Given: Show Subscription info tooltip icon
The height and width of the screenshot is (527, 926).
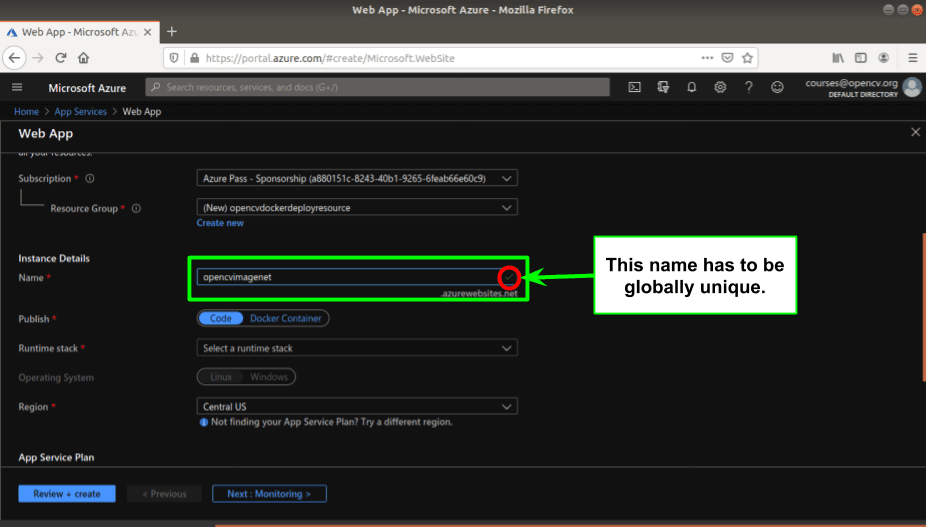Looking at the screenshot, I should tap(90, 178).
